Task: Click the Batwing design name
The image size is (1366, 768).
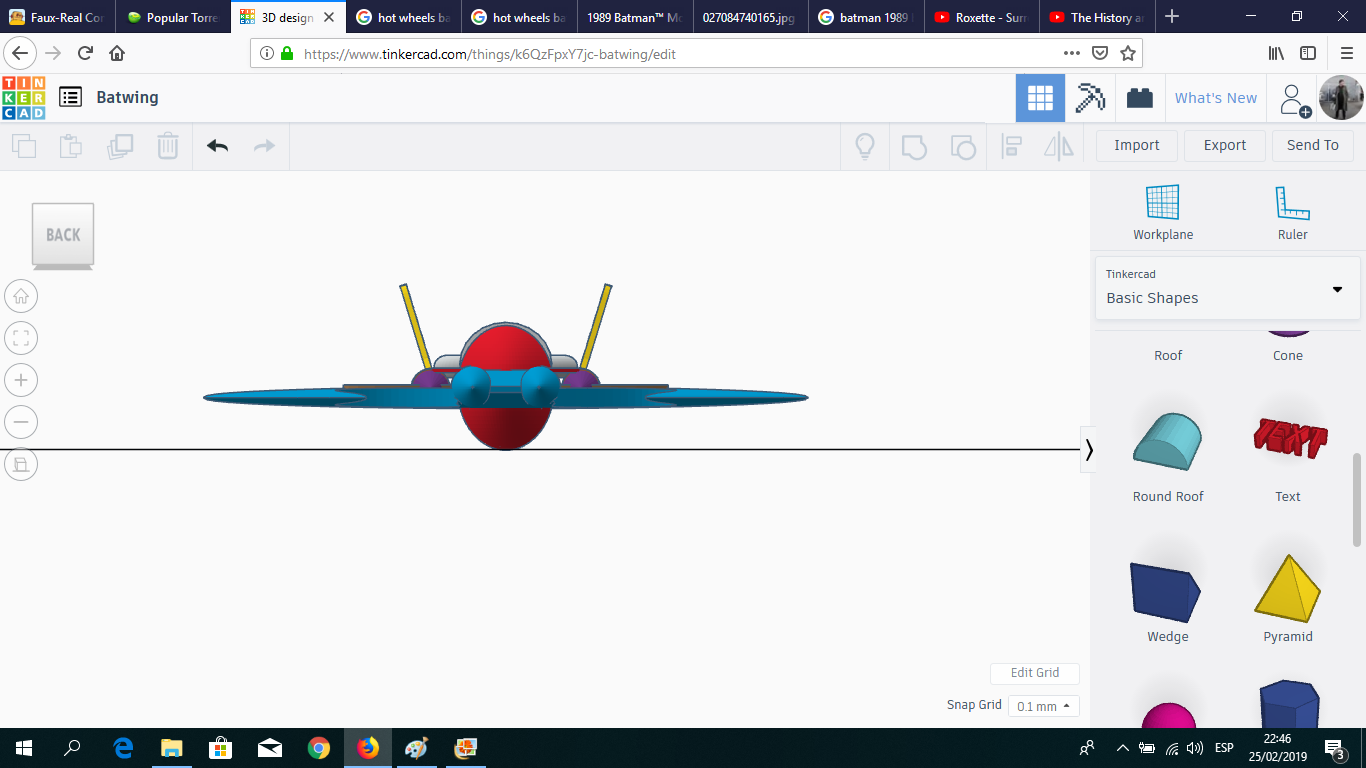Action: [127, 97]
